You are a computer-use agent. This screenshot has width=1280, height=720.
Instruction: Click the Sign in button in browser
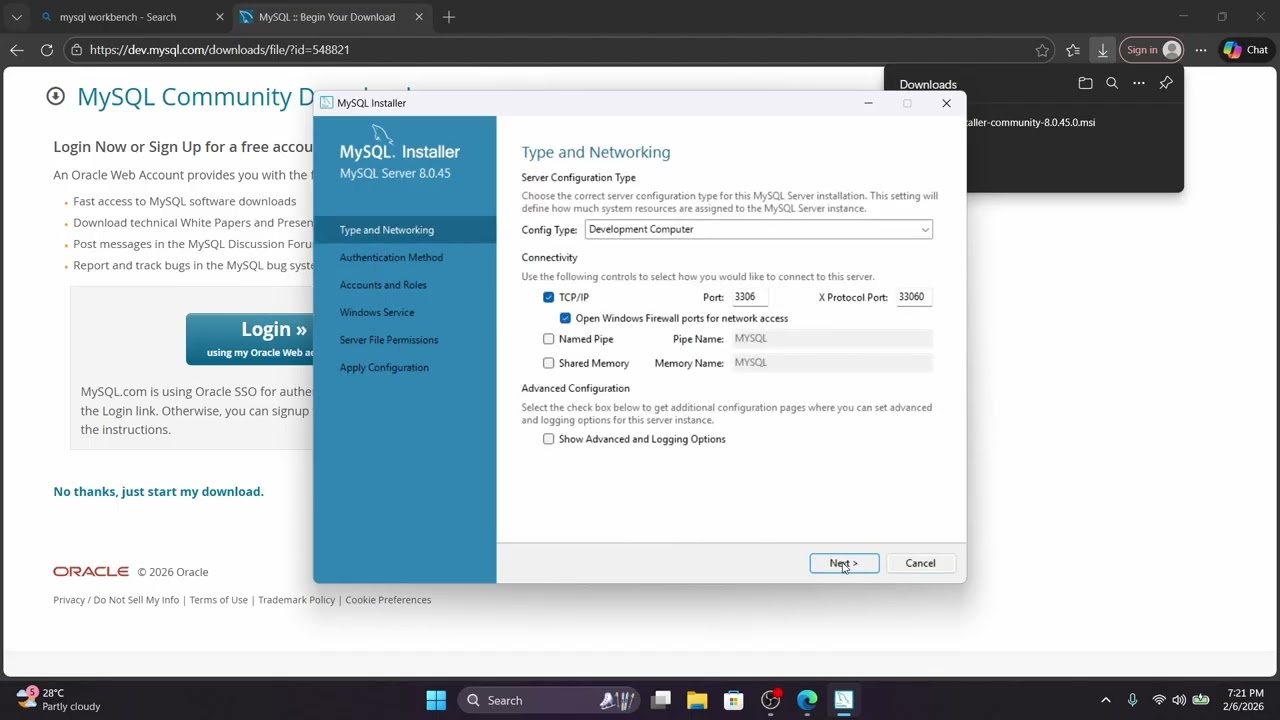1151,50
